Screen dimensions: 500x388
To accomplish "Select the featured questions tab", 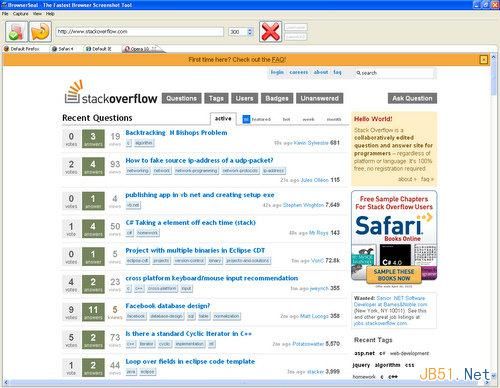I will 261,119.
